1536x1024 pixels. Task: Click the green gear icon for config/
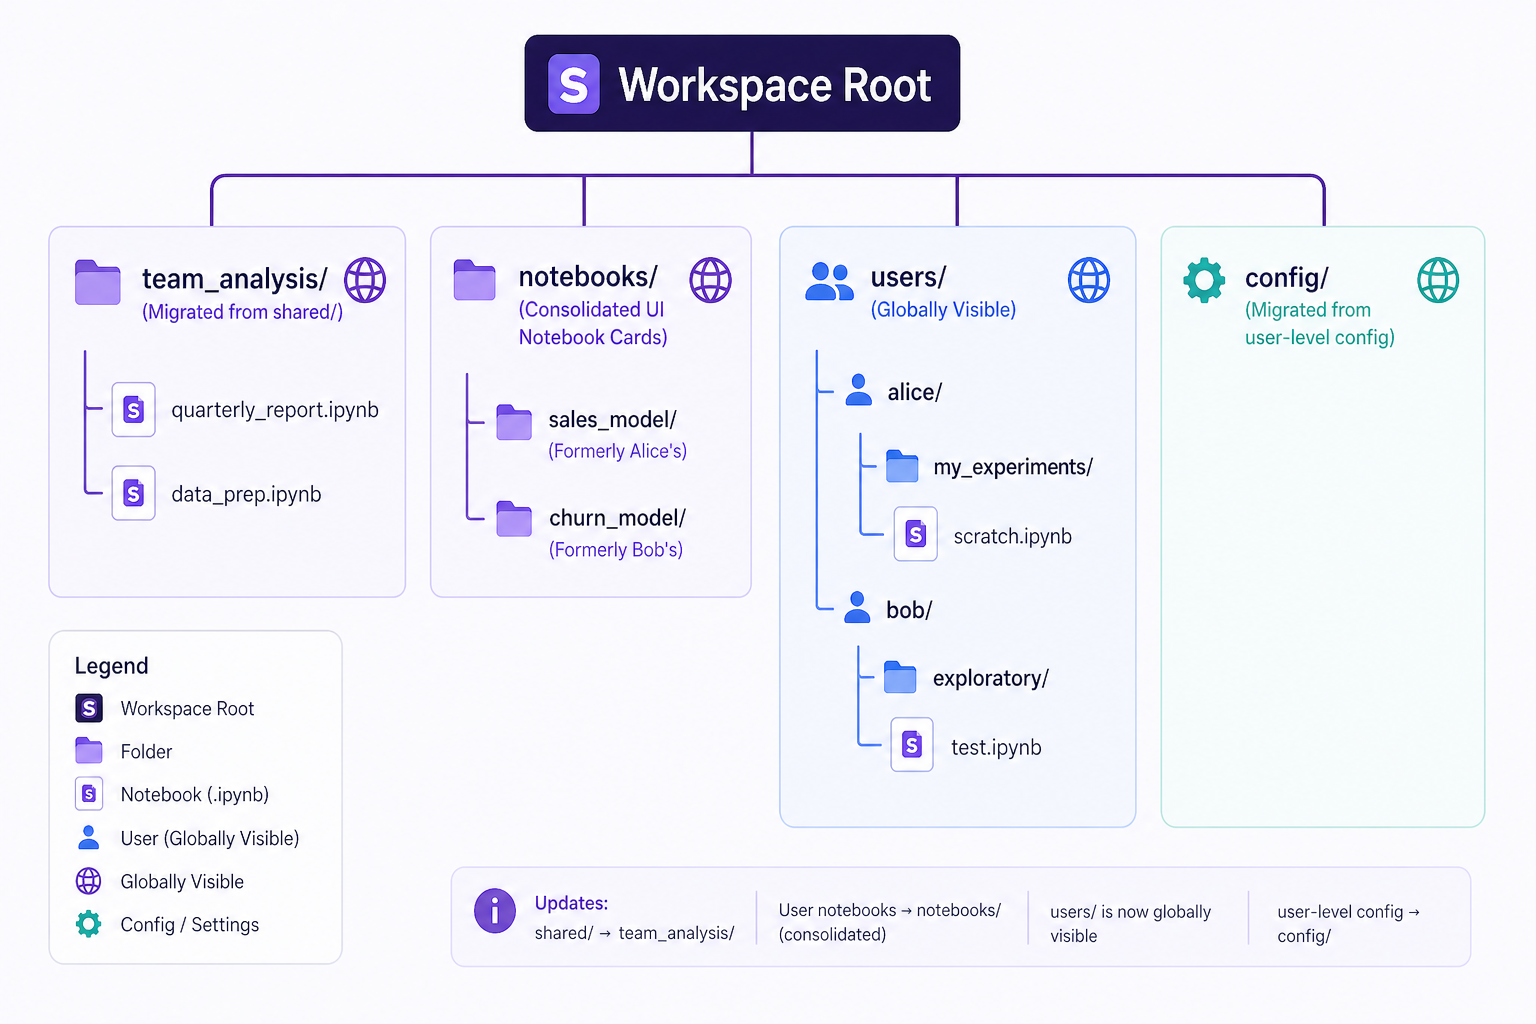click(1204, 280)
